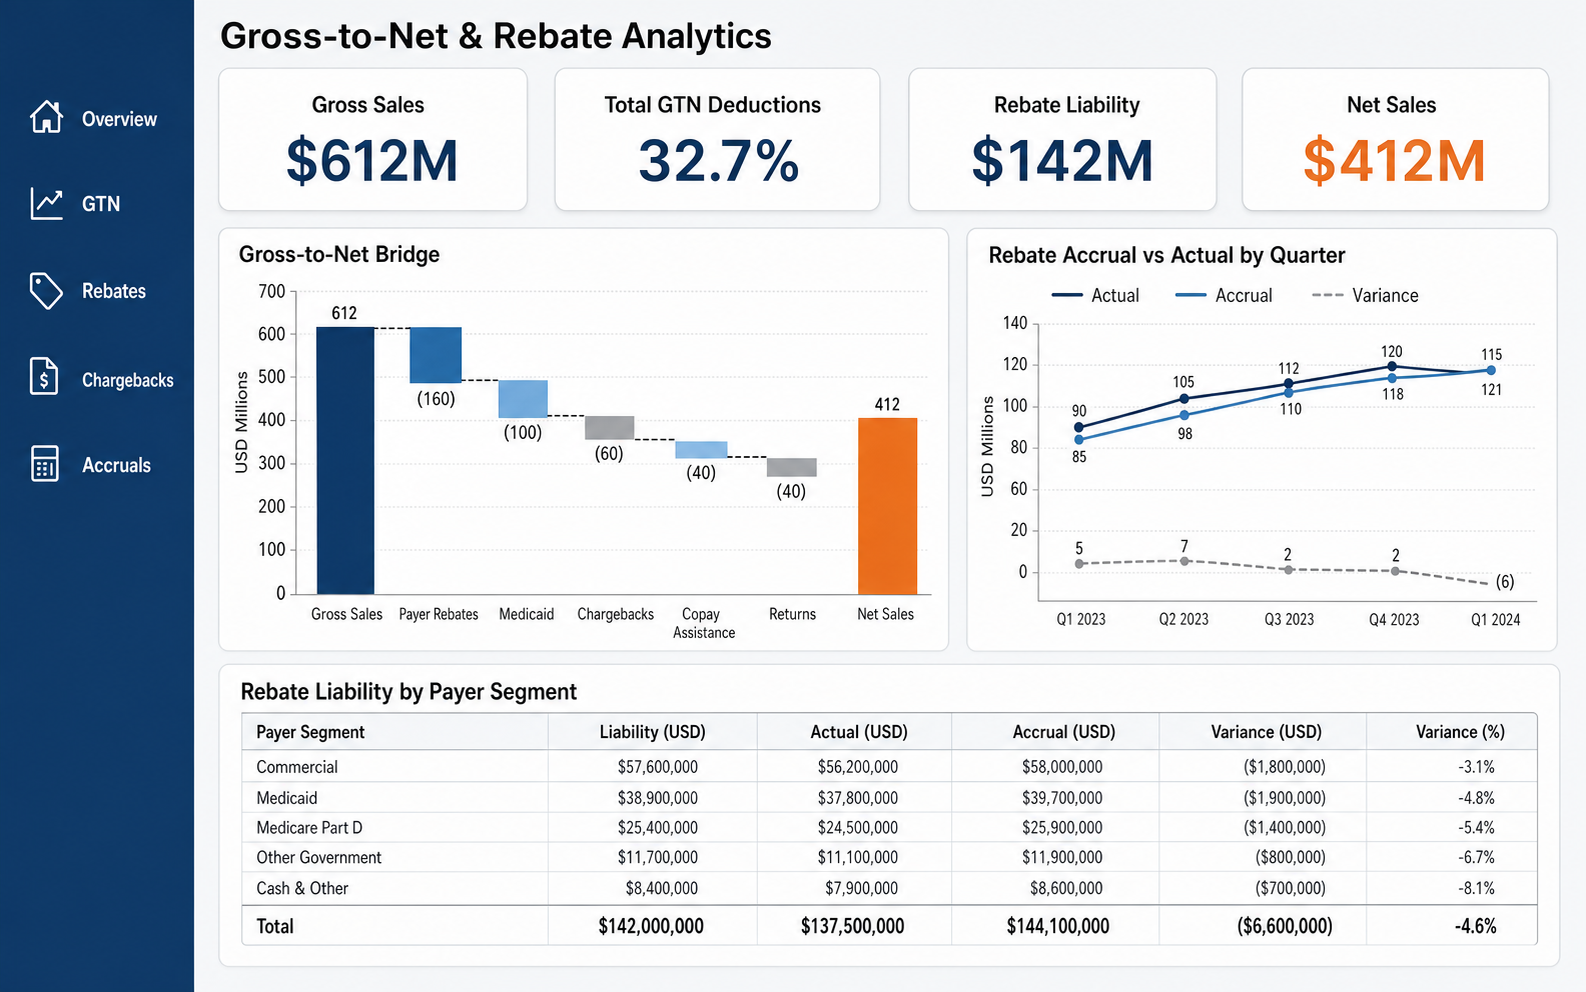Click the Actual (USD) column header
The image size is (1586, 992).
click(859, 732)
